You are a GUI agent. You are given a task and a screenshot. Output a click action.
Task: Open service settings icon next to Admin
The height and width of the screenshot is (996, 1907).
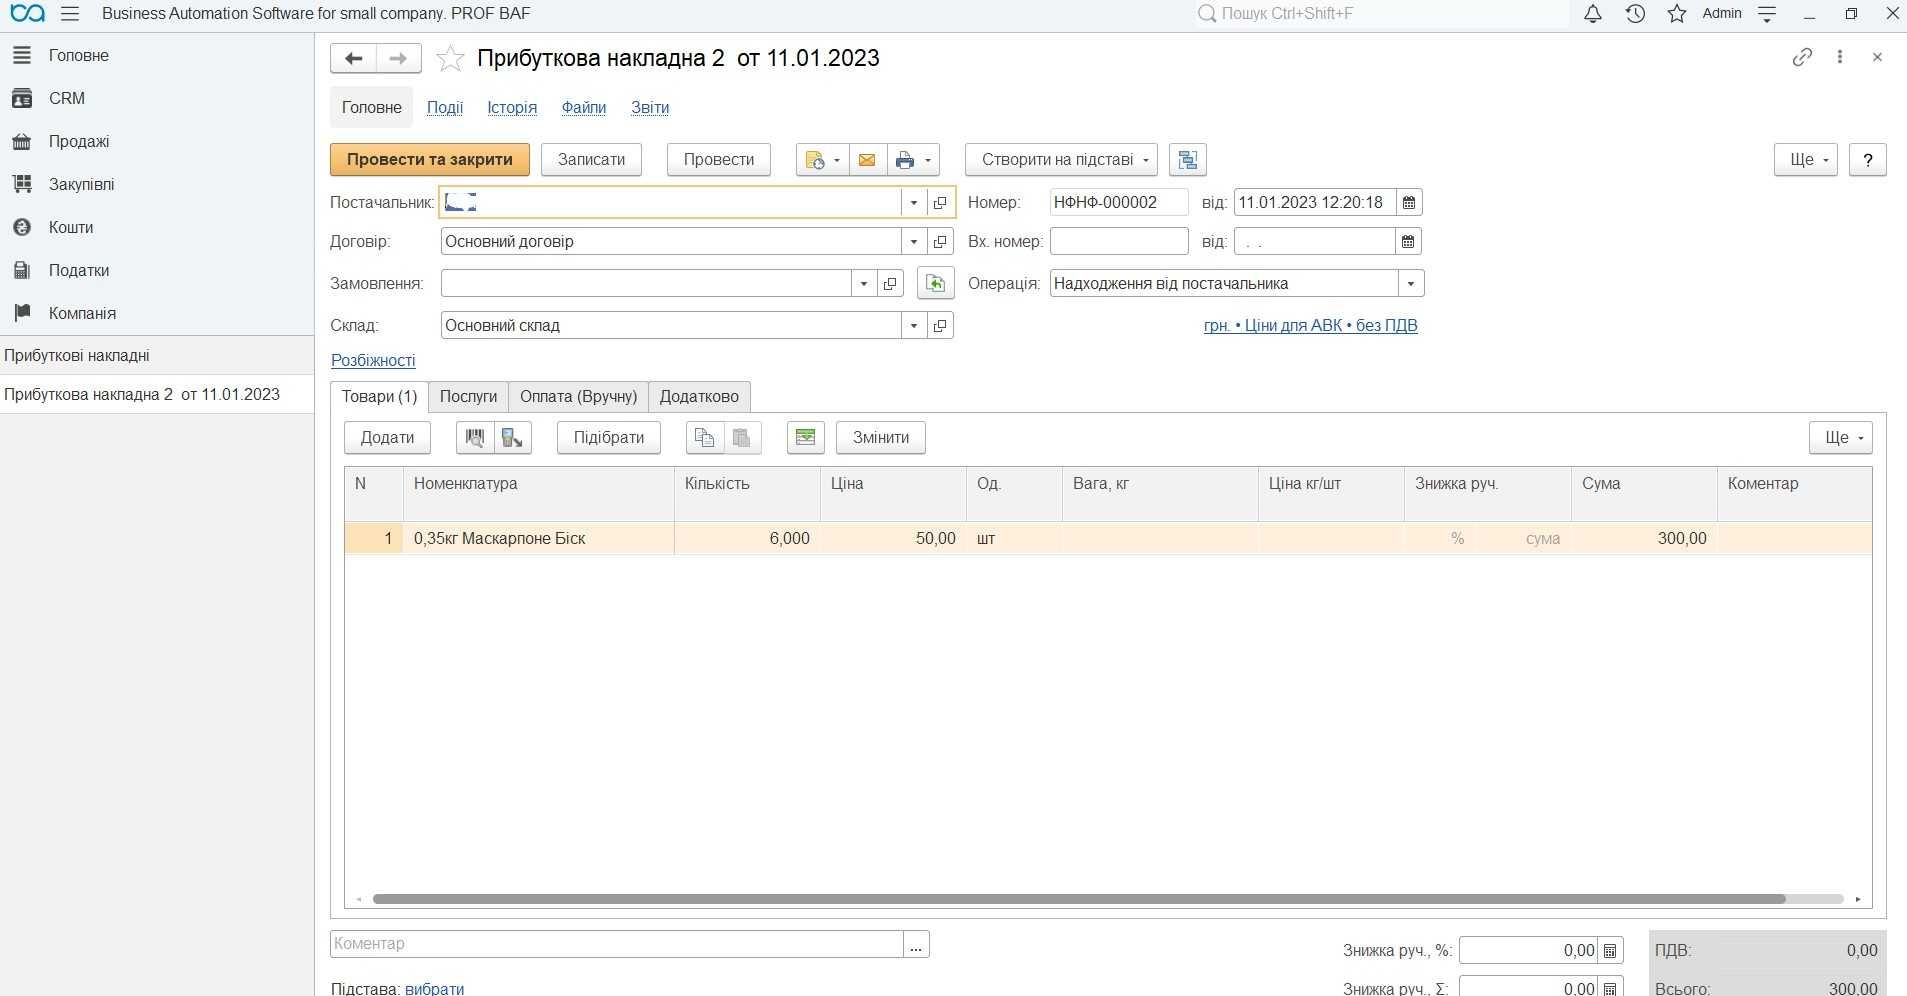click(1767, 14)
